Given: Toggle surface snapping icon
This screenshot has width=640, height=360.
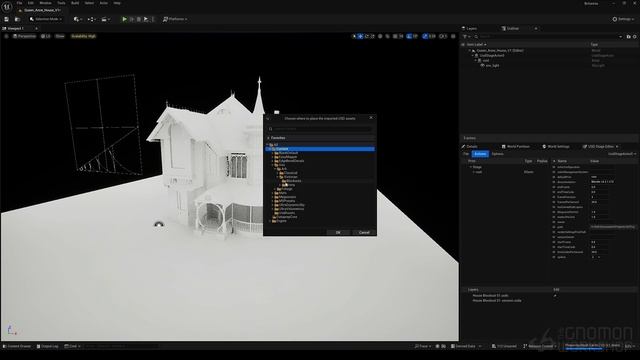Looking at the screenshot, I should coord(387,36).
